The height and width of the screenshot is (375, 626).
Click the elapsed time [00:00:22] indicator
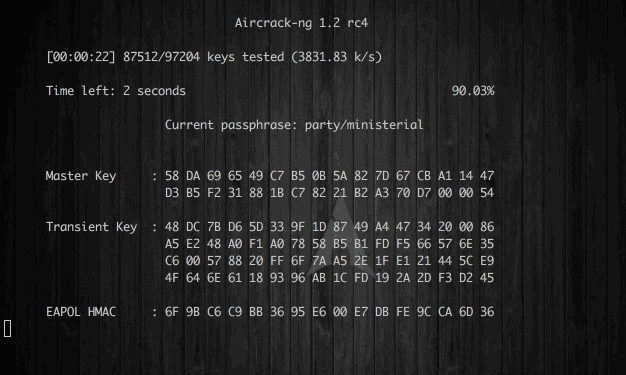click(81, 57)
